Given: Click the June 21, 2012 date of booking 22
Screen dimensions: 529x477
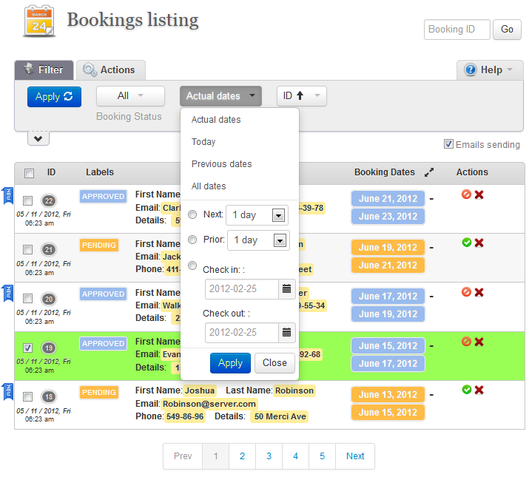Looking at the screenshot, I should tap(388, 199).
